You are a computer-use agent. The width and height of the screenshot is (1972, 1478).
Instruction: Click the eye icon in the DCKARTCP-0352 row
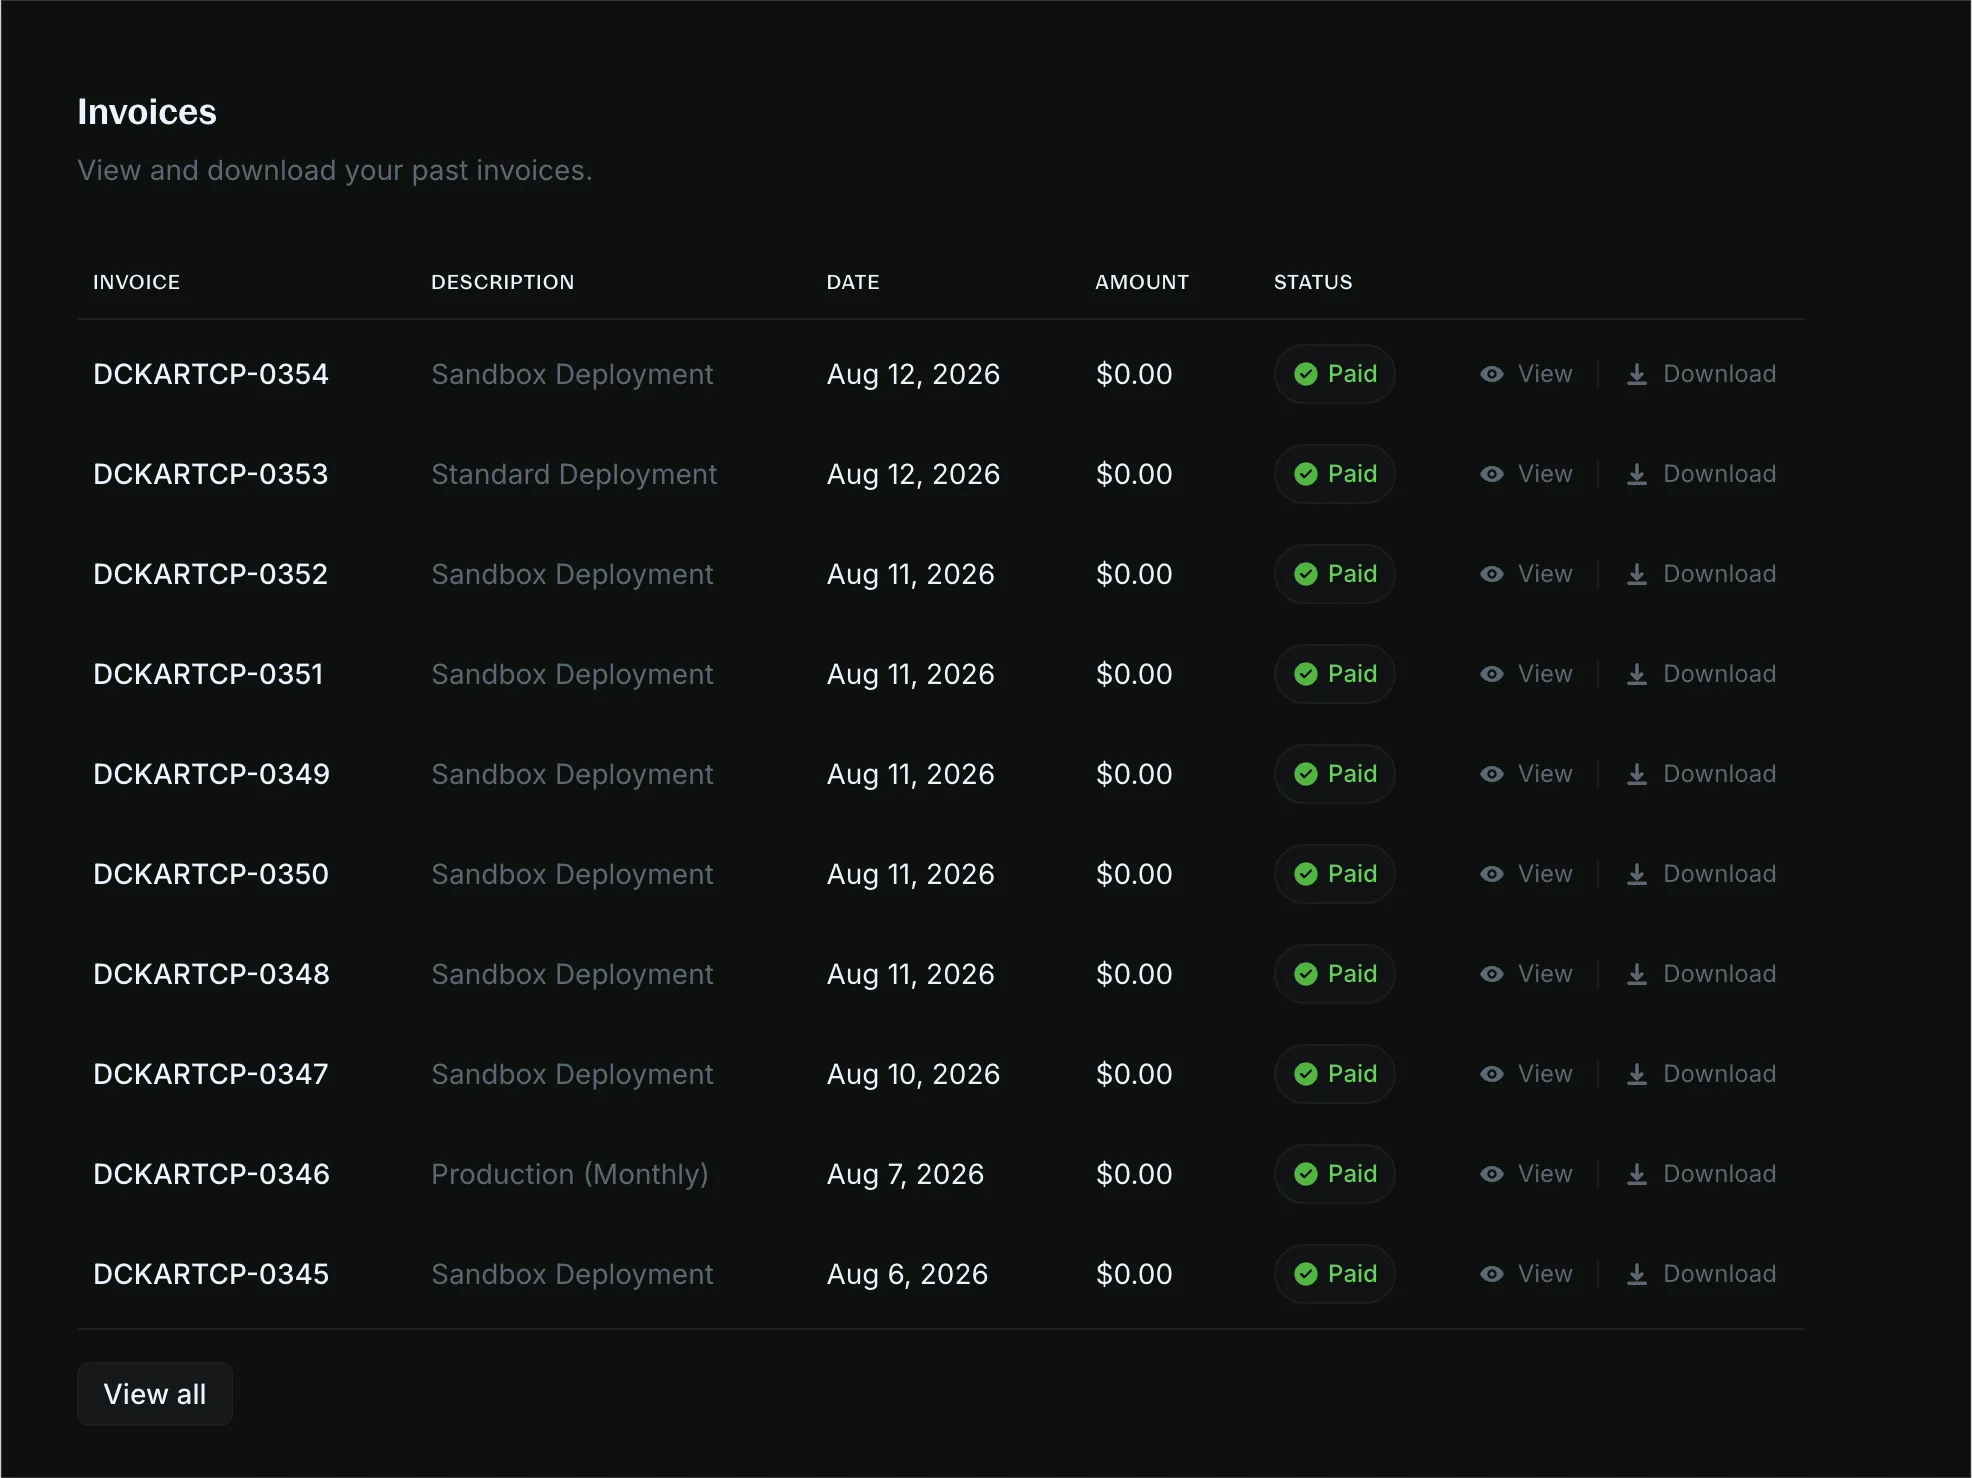pos(1491,574)
